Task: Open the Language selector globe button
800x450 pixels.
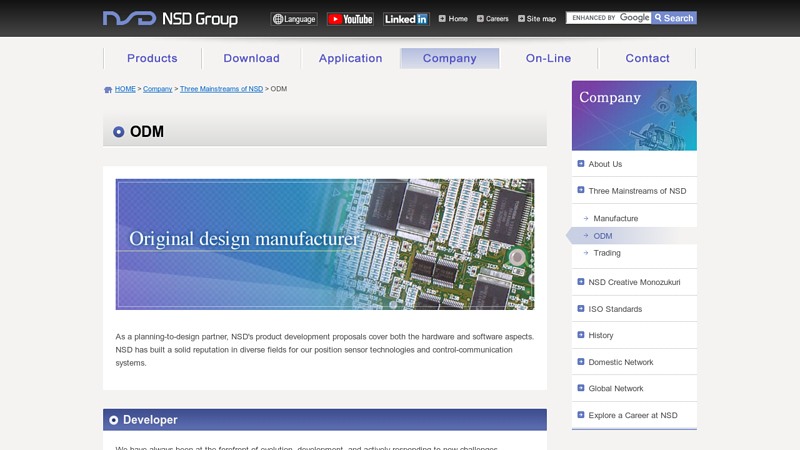Action: tap(294, 19)
